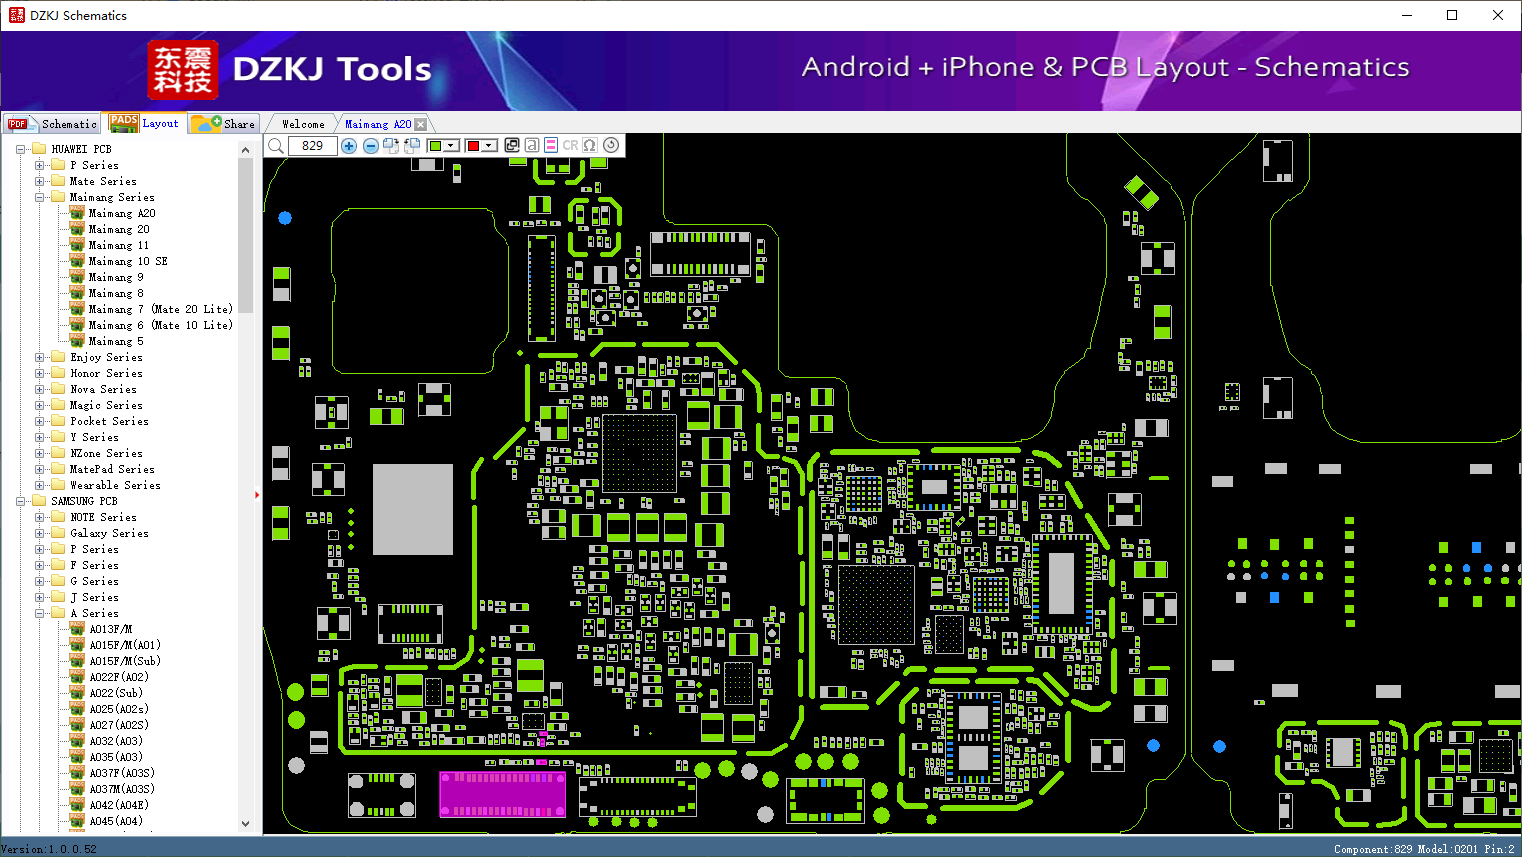The width and height of the screenshot is (1522, 857).
Task: Click the folder icon for Pocket Series
Action: [58, 421]
